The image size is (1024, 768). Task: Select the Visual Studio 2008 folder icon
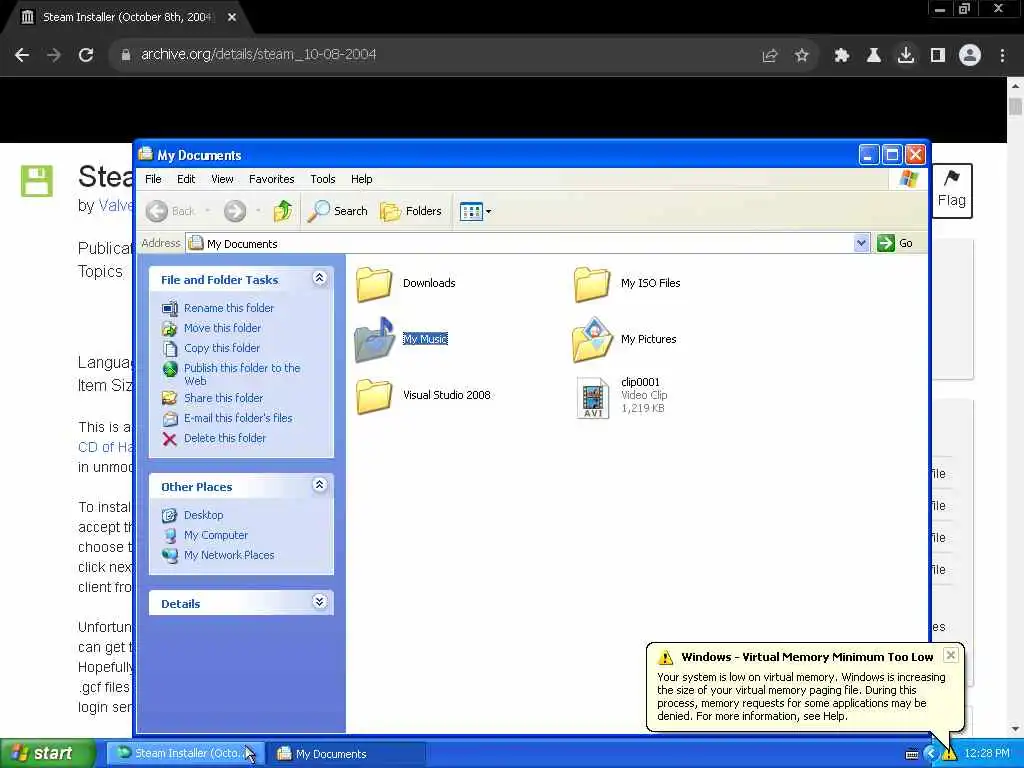pyautogui.click(x=374, y=396)
